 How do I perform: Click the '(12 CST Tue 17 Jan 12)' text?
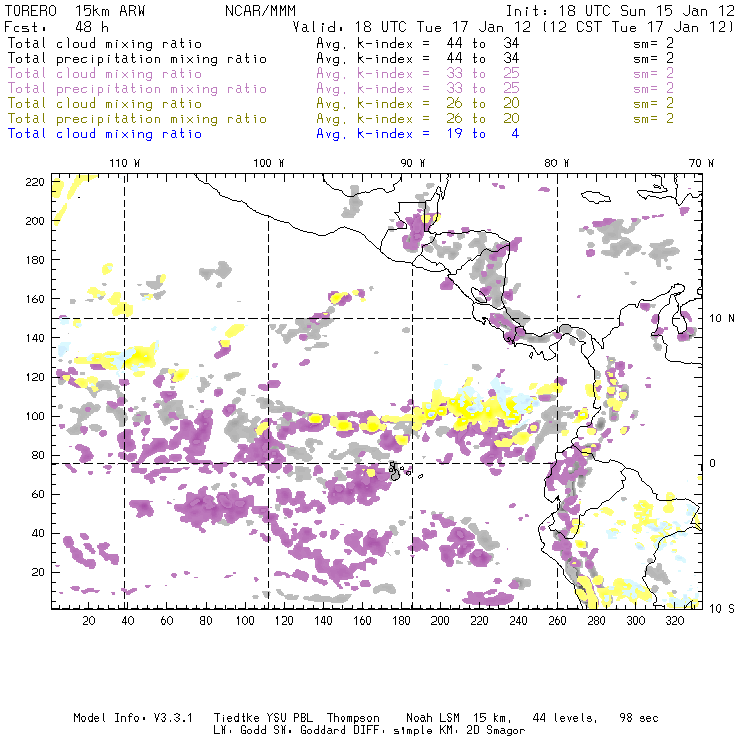tap(638, 27)
